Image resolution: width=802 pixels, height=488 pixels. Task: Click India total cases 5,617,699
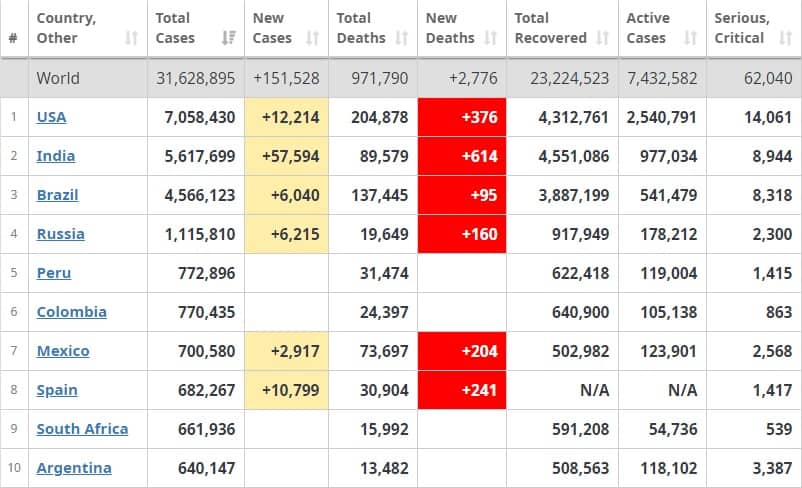(199, 156)
